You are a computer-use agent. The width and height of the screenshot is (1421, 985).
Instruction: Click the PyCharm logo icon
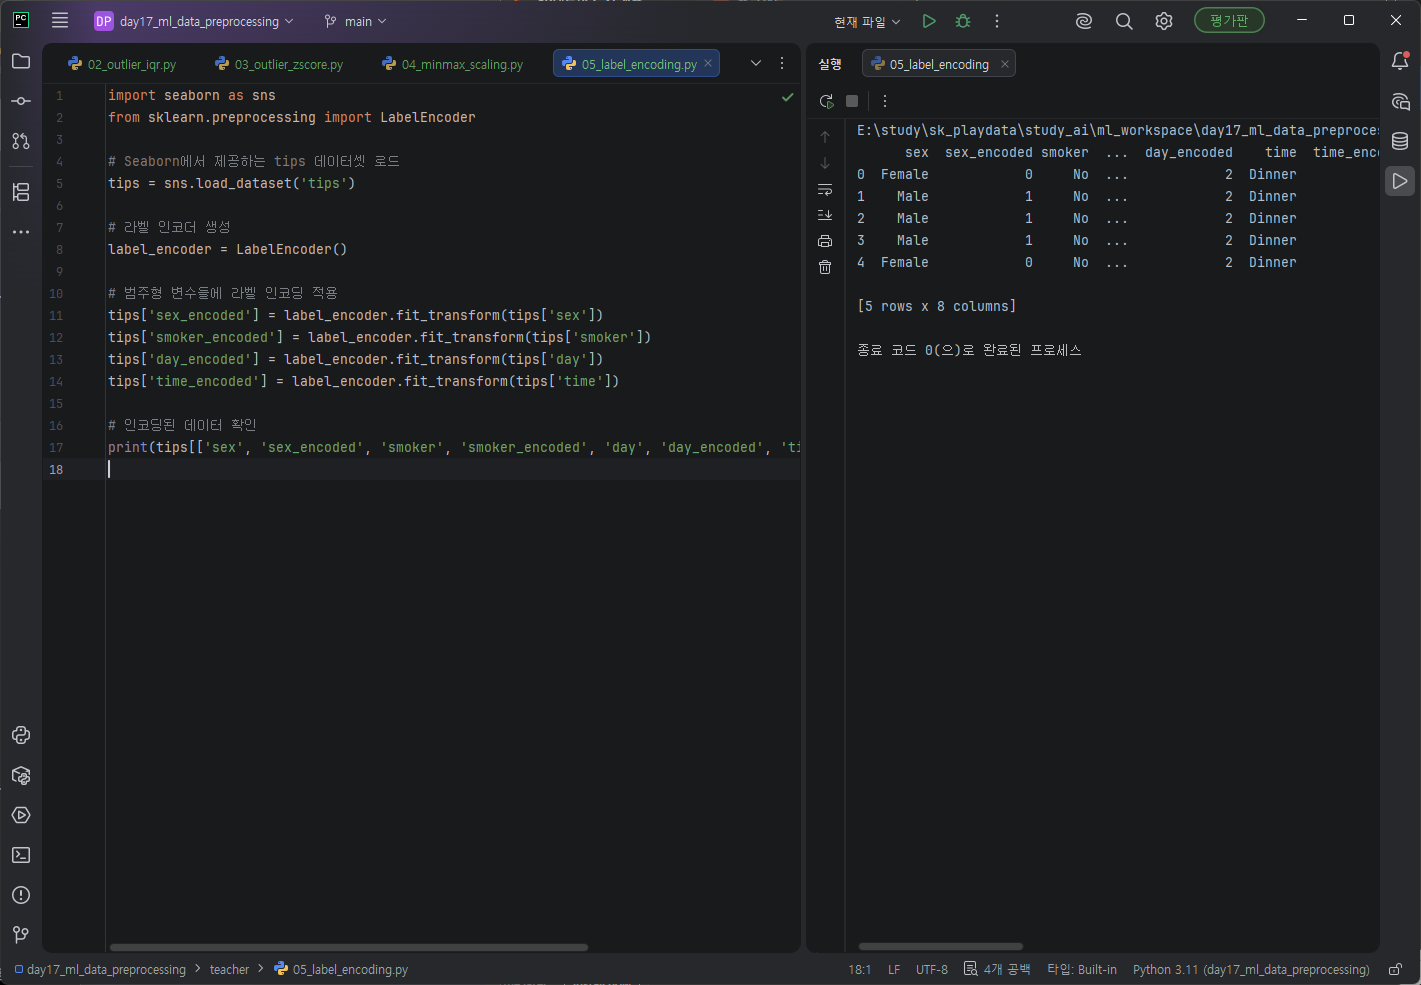(x=21, y=20)
